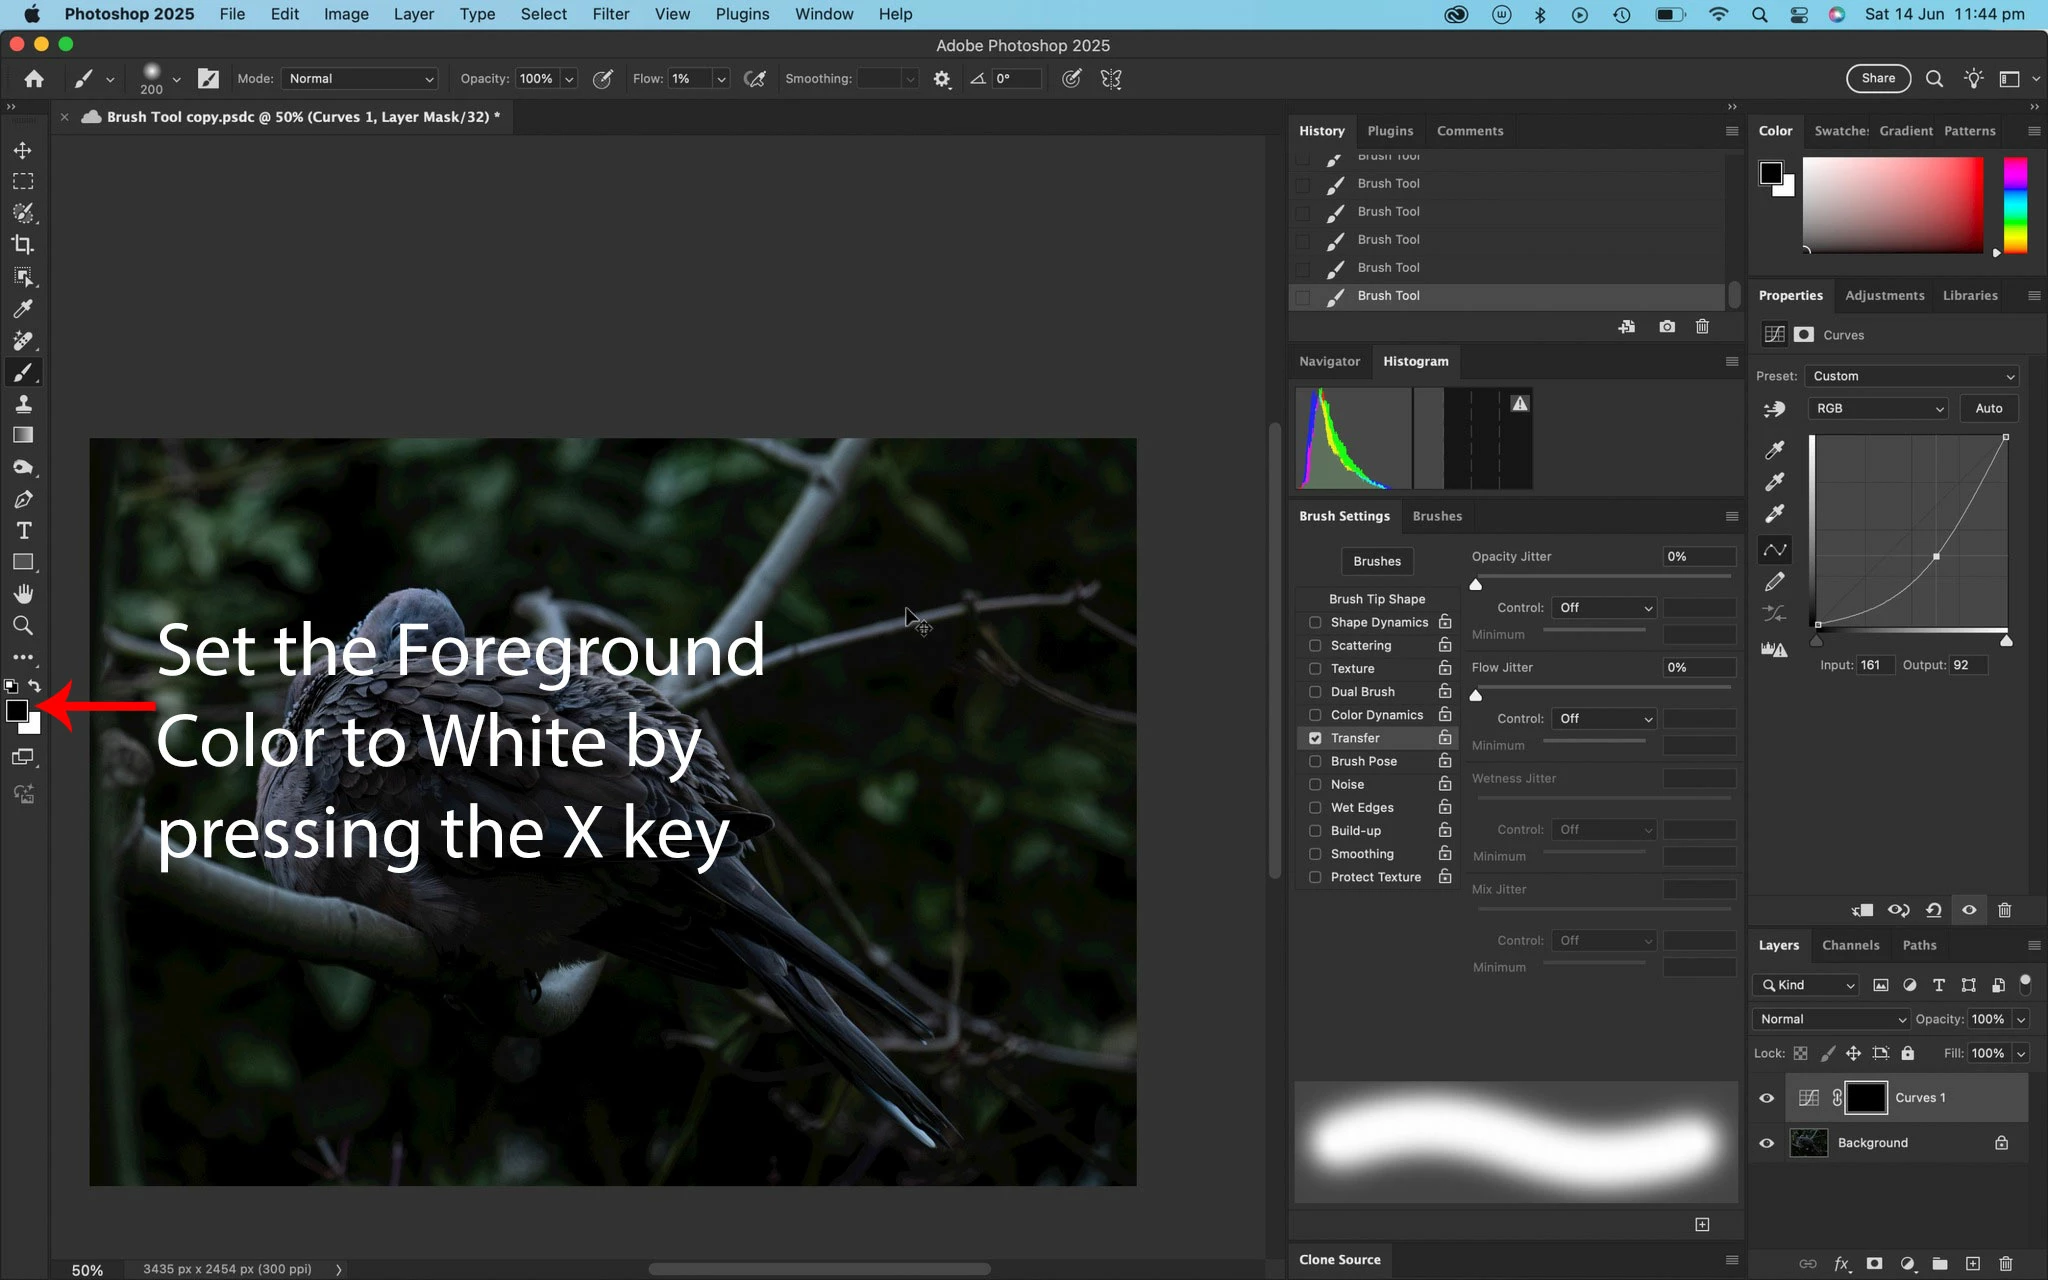The image size is (2048, 1280).
Task: Click the swap foreground/background colors arrow
Action: [x=35, y=686]
